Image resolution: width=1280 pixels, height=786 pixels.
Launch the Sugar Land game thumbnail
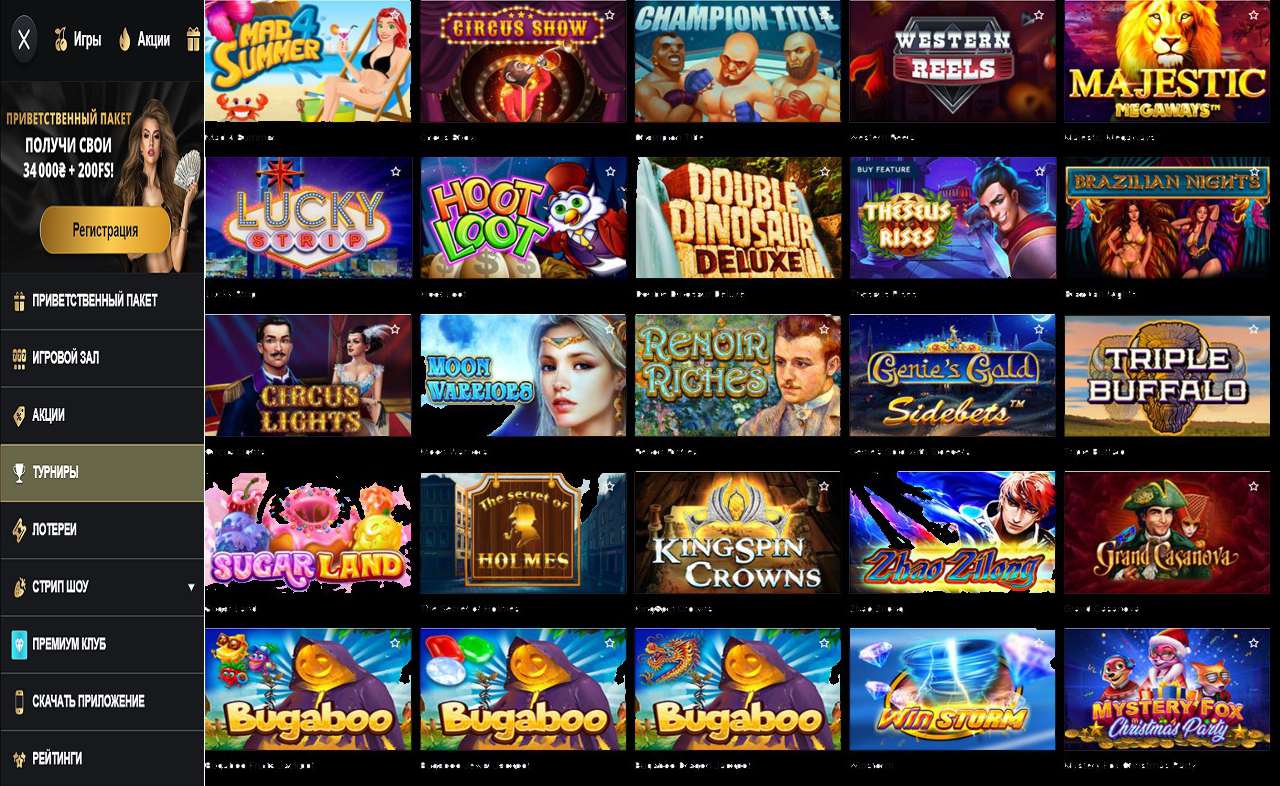click(x=308, y=533)
